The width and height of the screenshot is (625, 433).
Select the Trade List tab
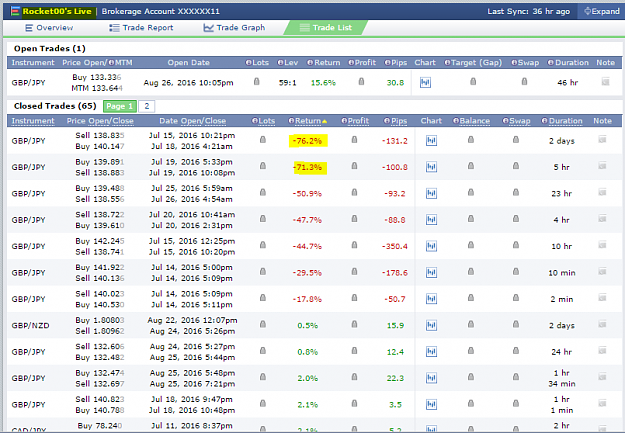click(x=325, y=28)
